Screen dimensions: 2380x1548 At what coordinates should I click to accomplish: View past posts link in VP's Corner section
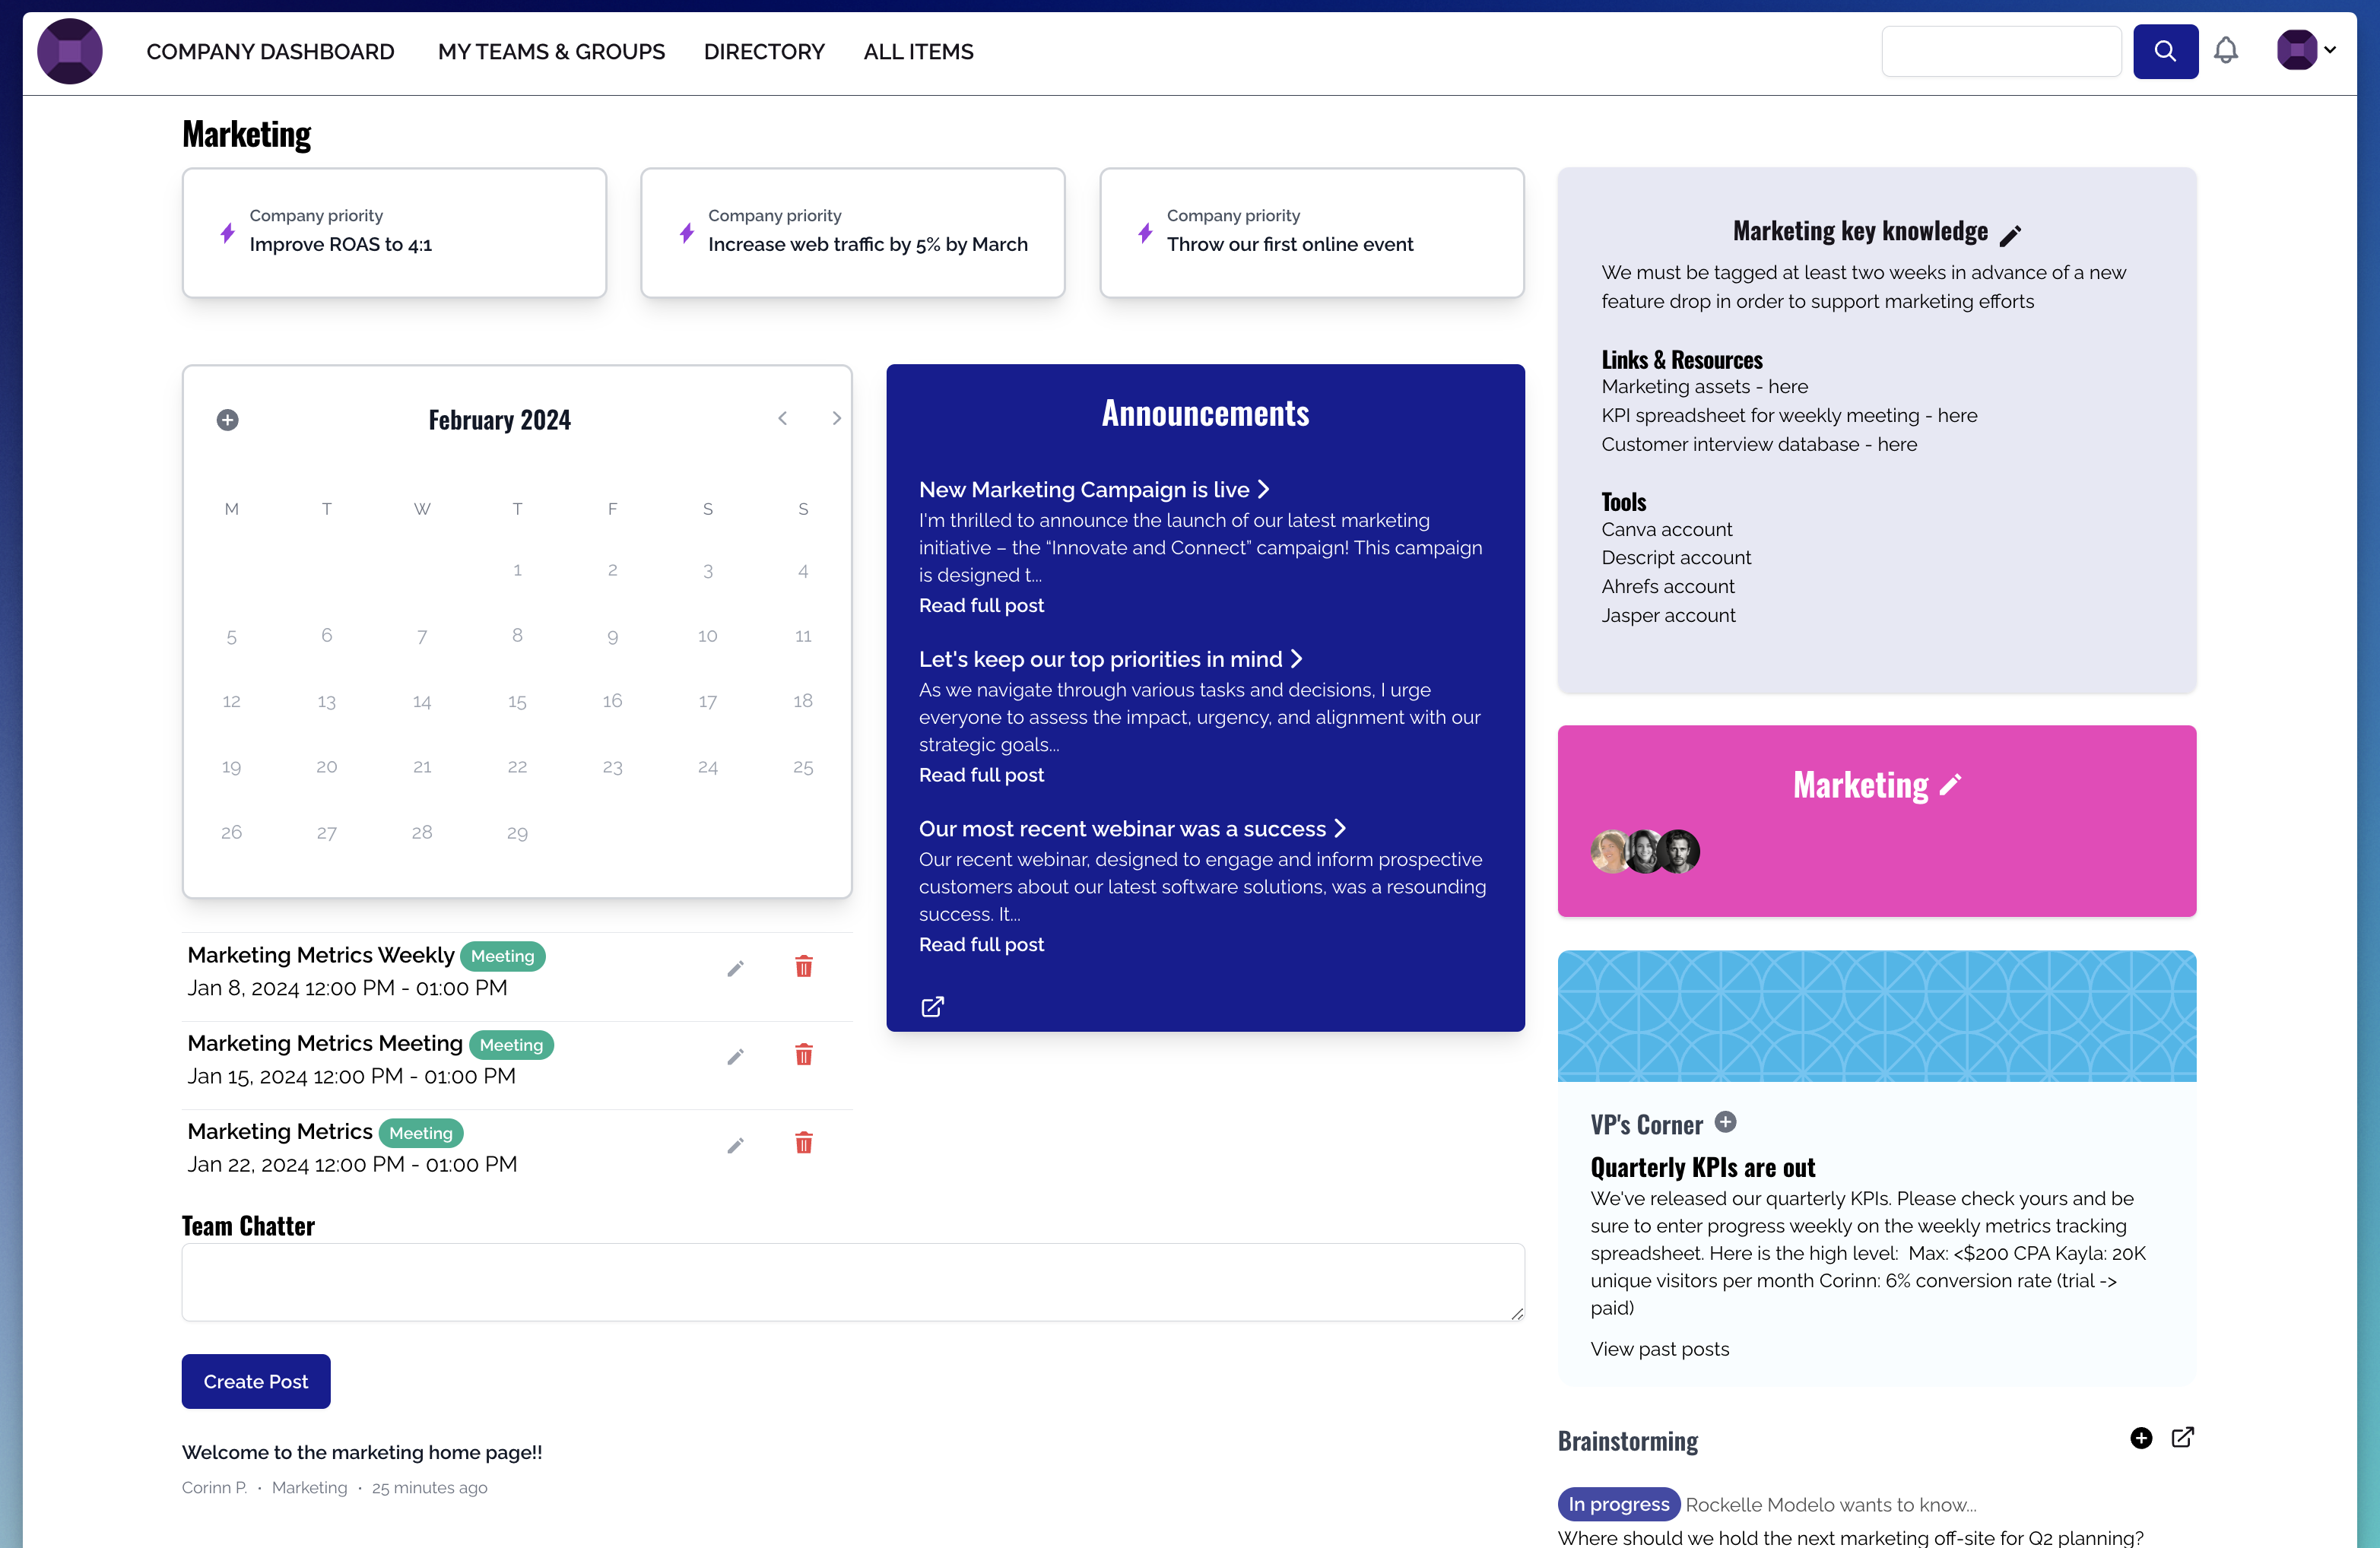coord(1660,1349)
